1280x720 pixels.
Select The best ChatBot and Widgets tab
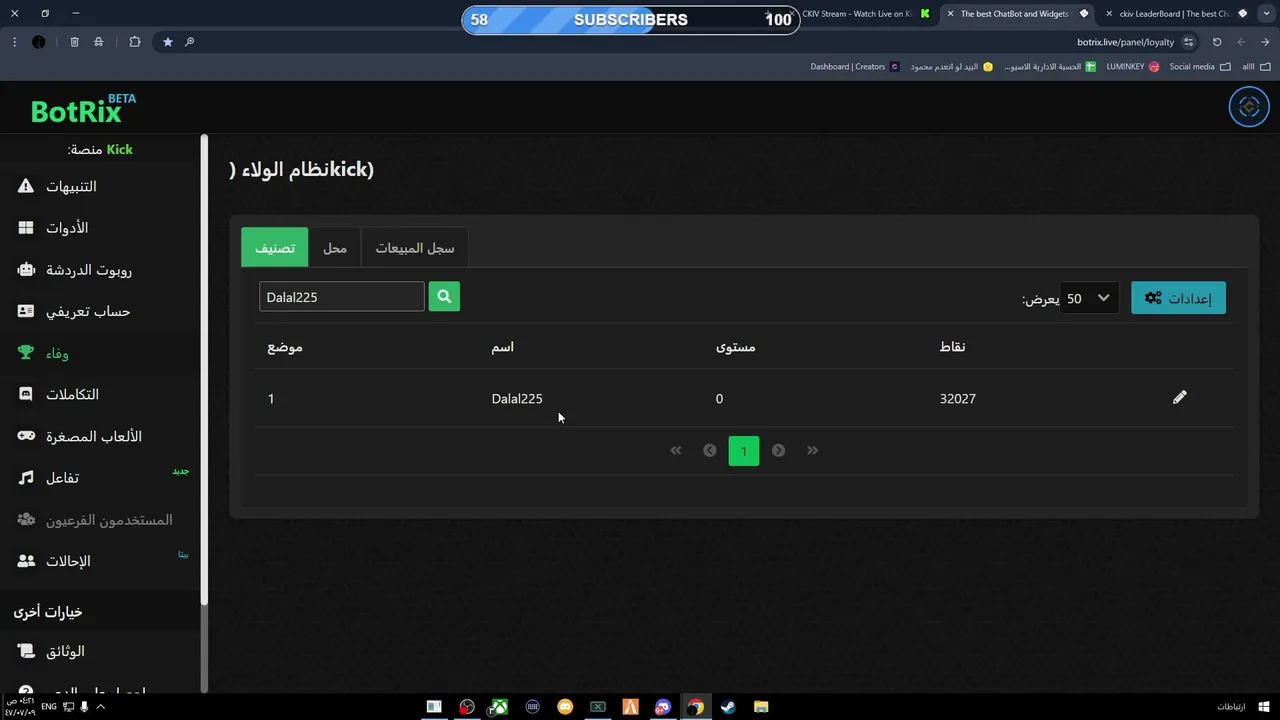click(1018, 14)
